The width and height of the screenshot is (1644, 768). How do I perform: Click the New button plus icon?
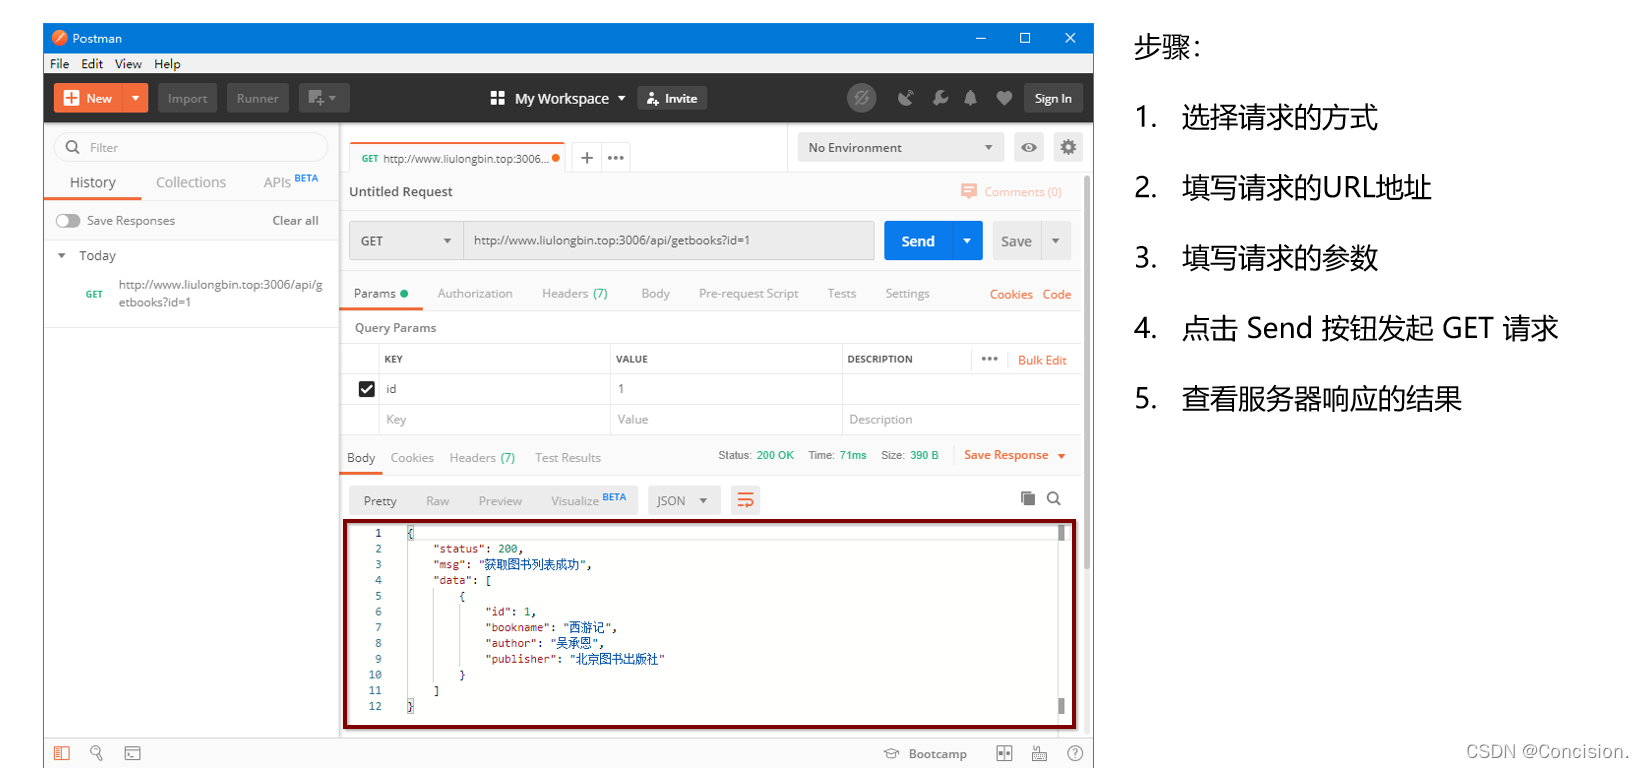pos(71,98)
